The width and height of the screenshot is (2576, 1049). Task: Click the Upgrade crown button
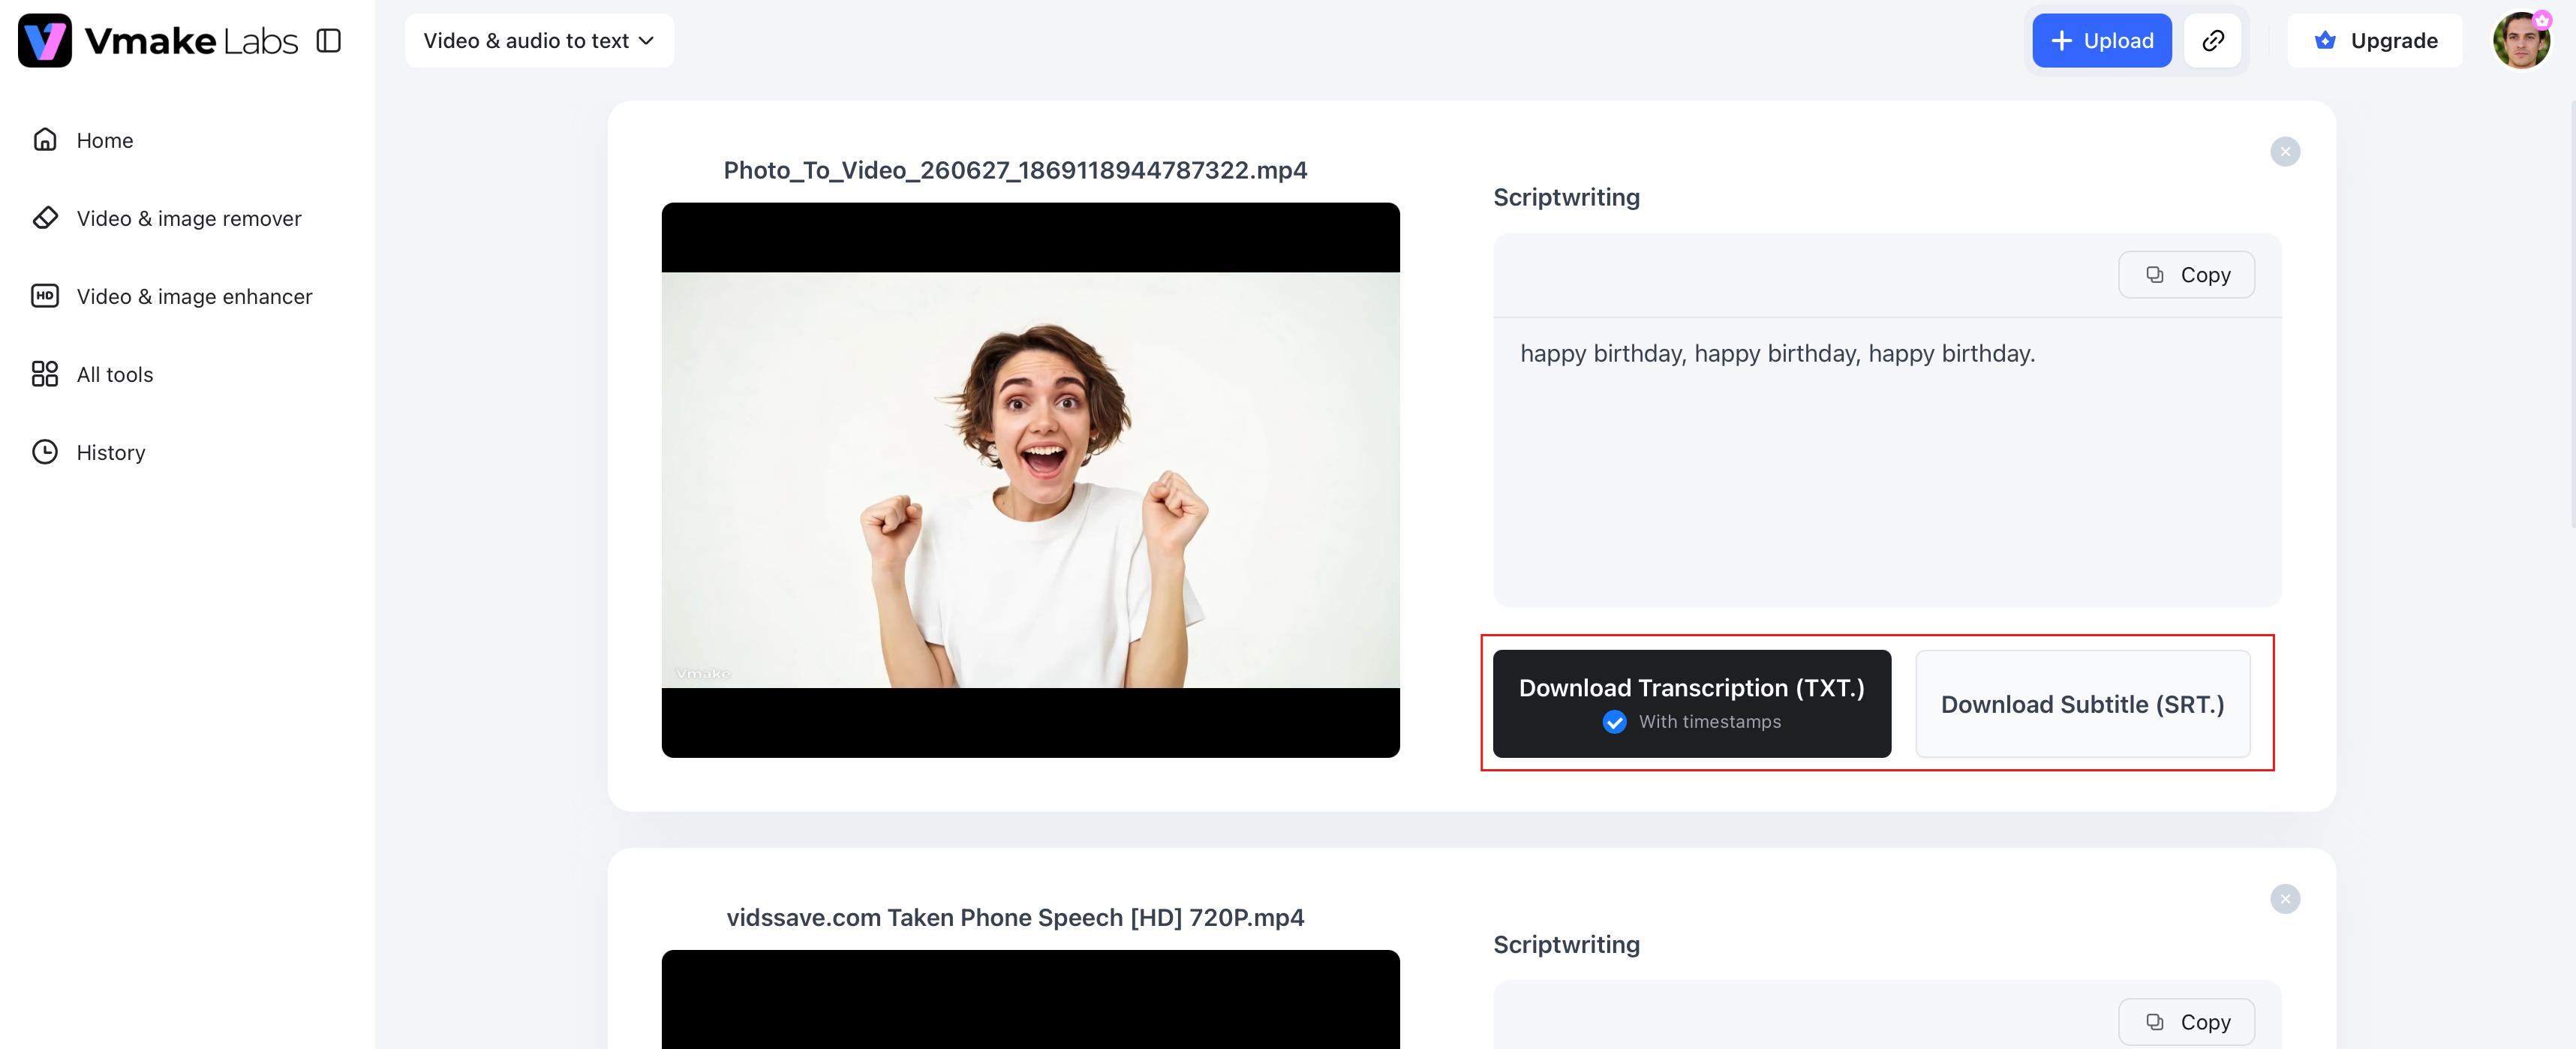click(x=2374, y=41)
